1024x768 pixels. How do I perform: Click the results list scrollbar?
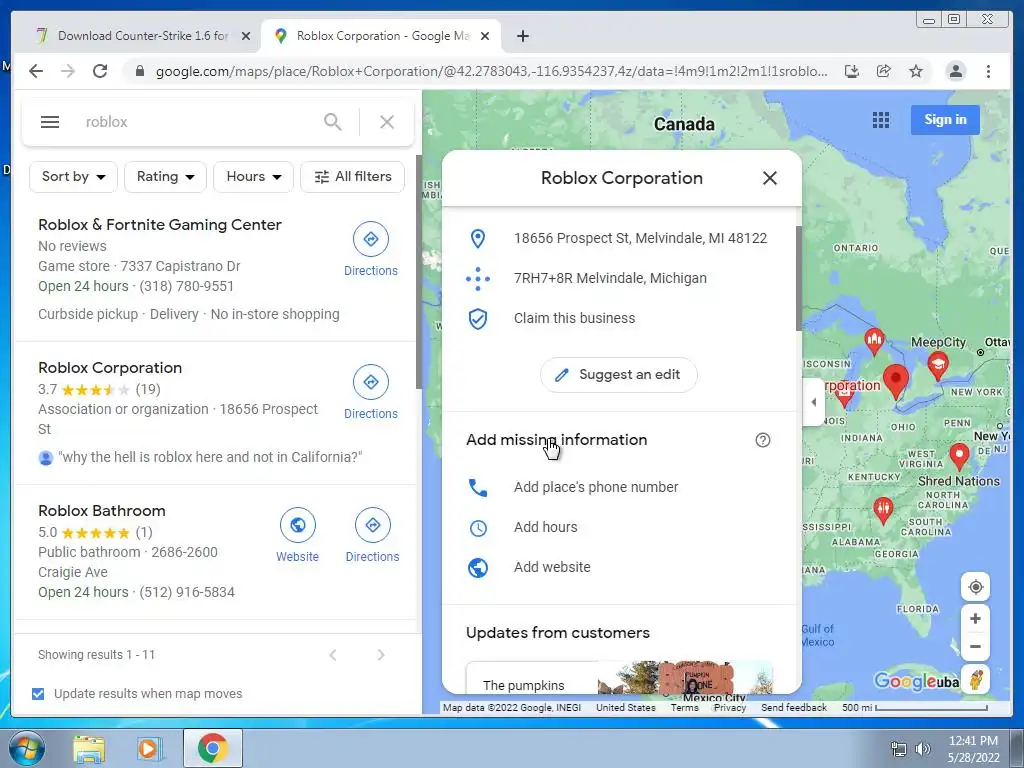click(x=419, y=272)
